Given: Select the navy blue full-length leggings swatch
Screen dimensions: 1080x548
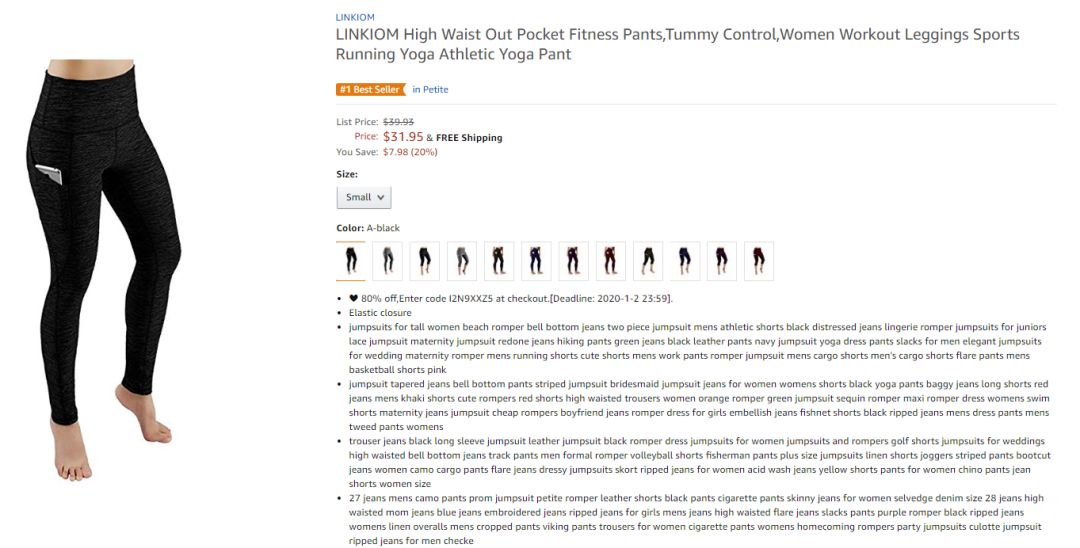Looking at the screenshot, I should tap(536, 261).
